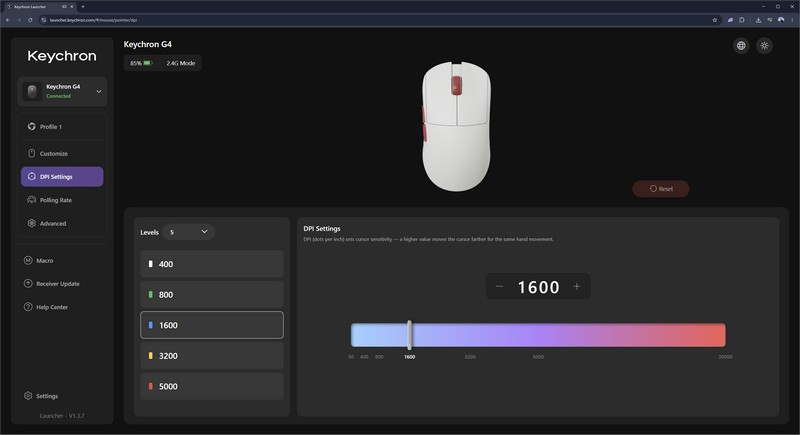The height and width of the screenshot is (435, 800).
Task: Click the Receiver Update arrow icon
Action: (x=28, y=284)
